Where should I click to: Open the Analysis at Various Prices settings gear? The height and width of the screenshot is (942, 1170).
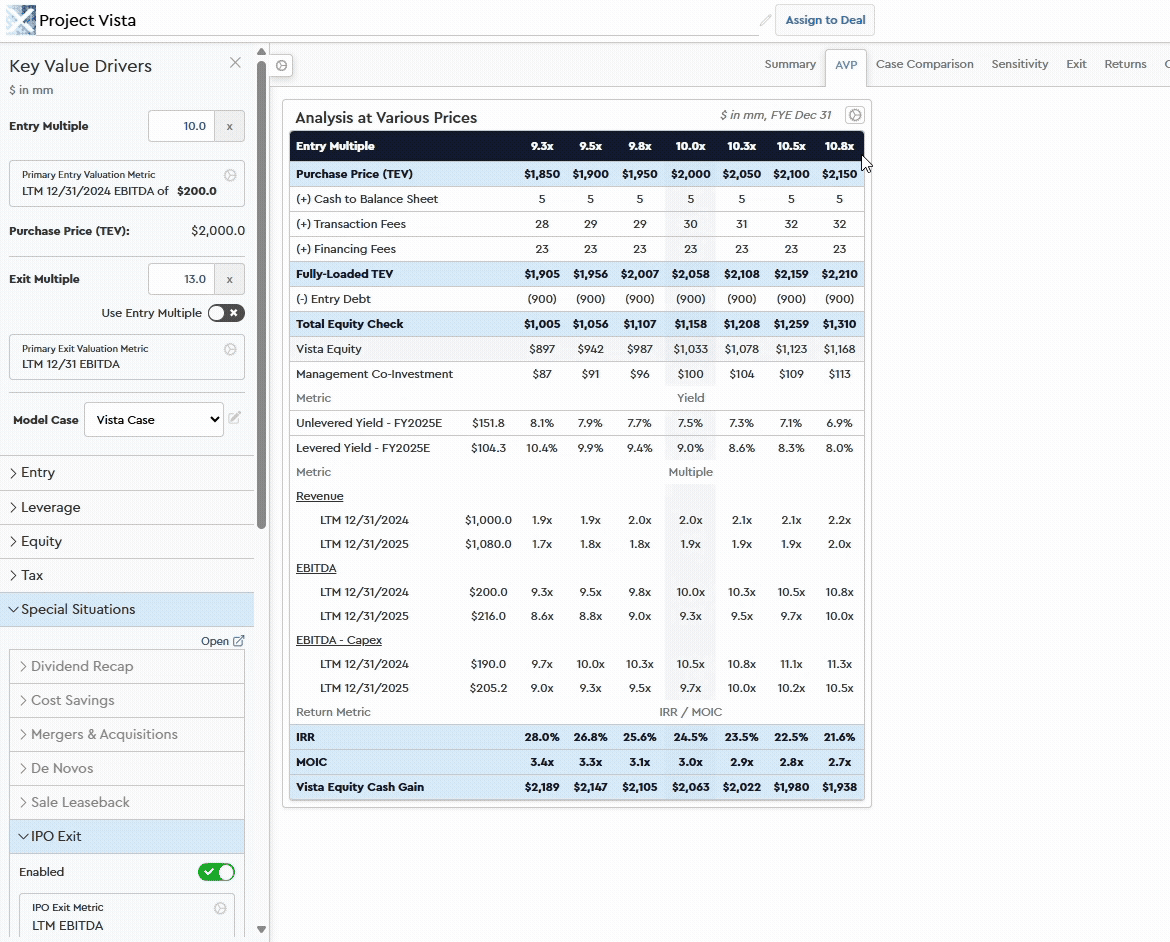click(855, 115)
